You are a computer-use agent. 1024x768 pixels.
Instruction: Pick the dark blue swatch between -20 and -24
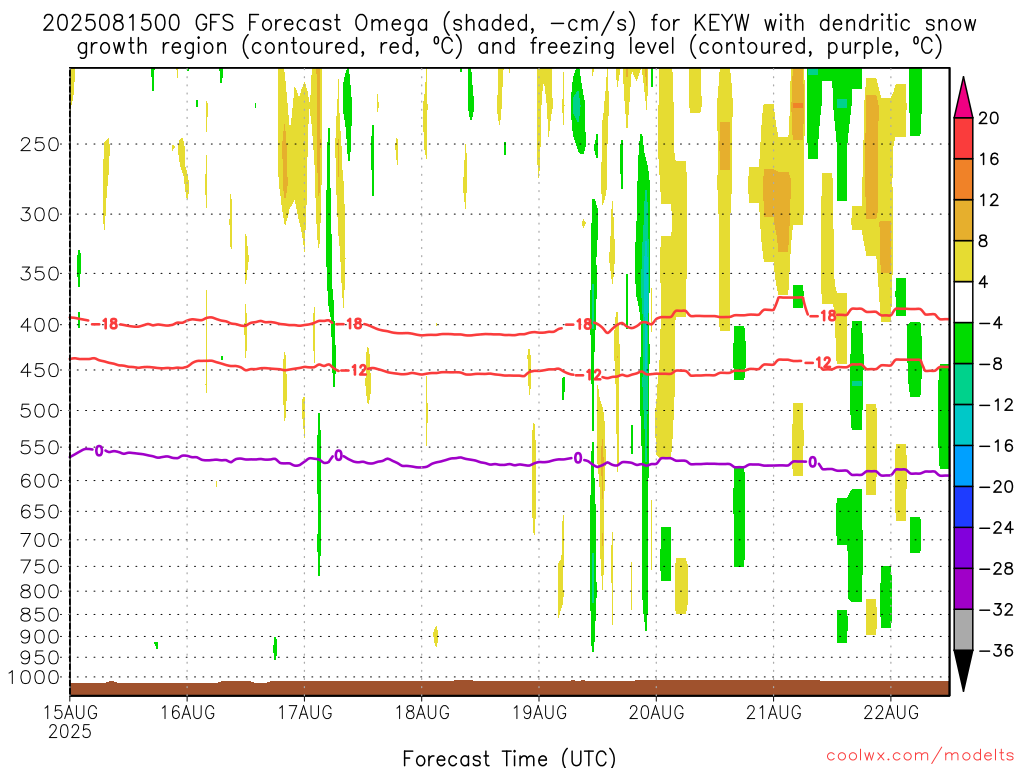click(x=963, y=507)
